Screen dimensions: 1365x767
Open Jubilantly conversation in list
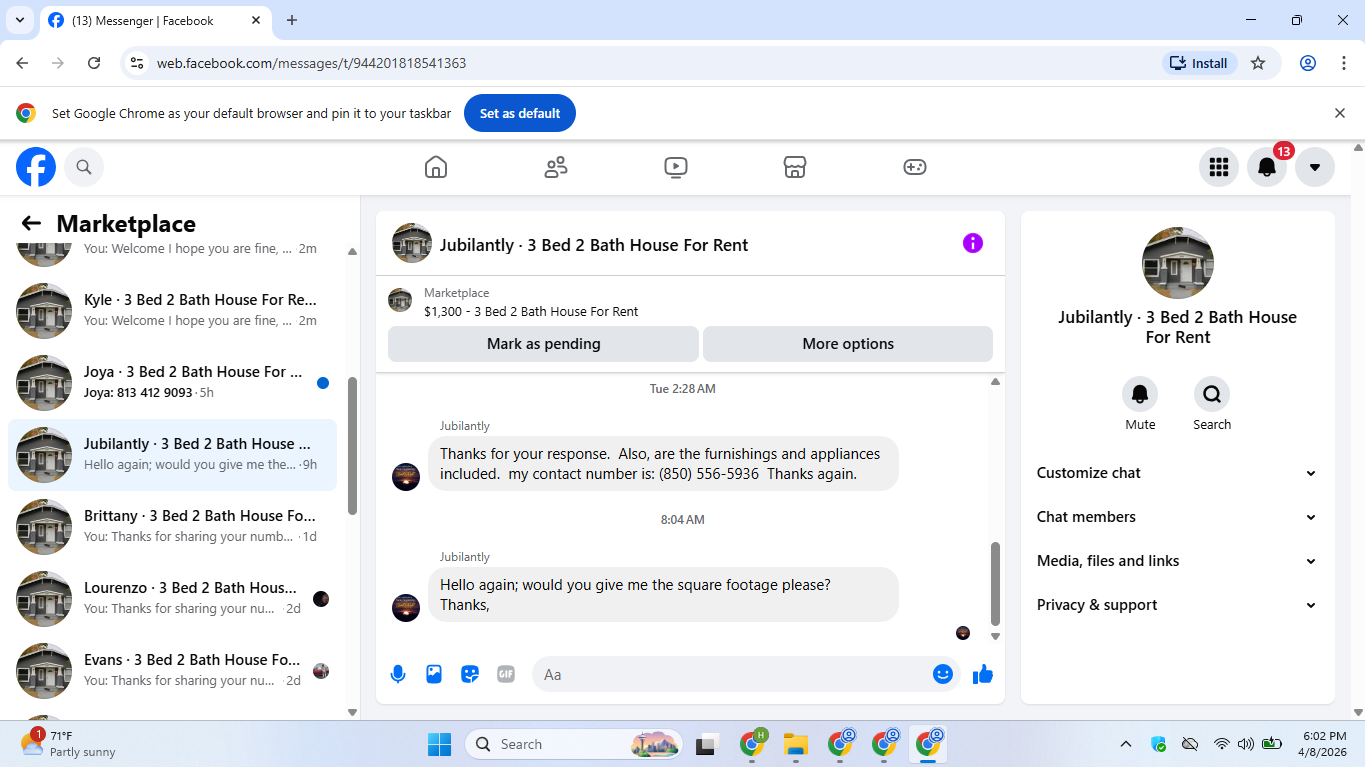(x=172, y=455)
